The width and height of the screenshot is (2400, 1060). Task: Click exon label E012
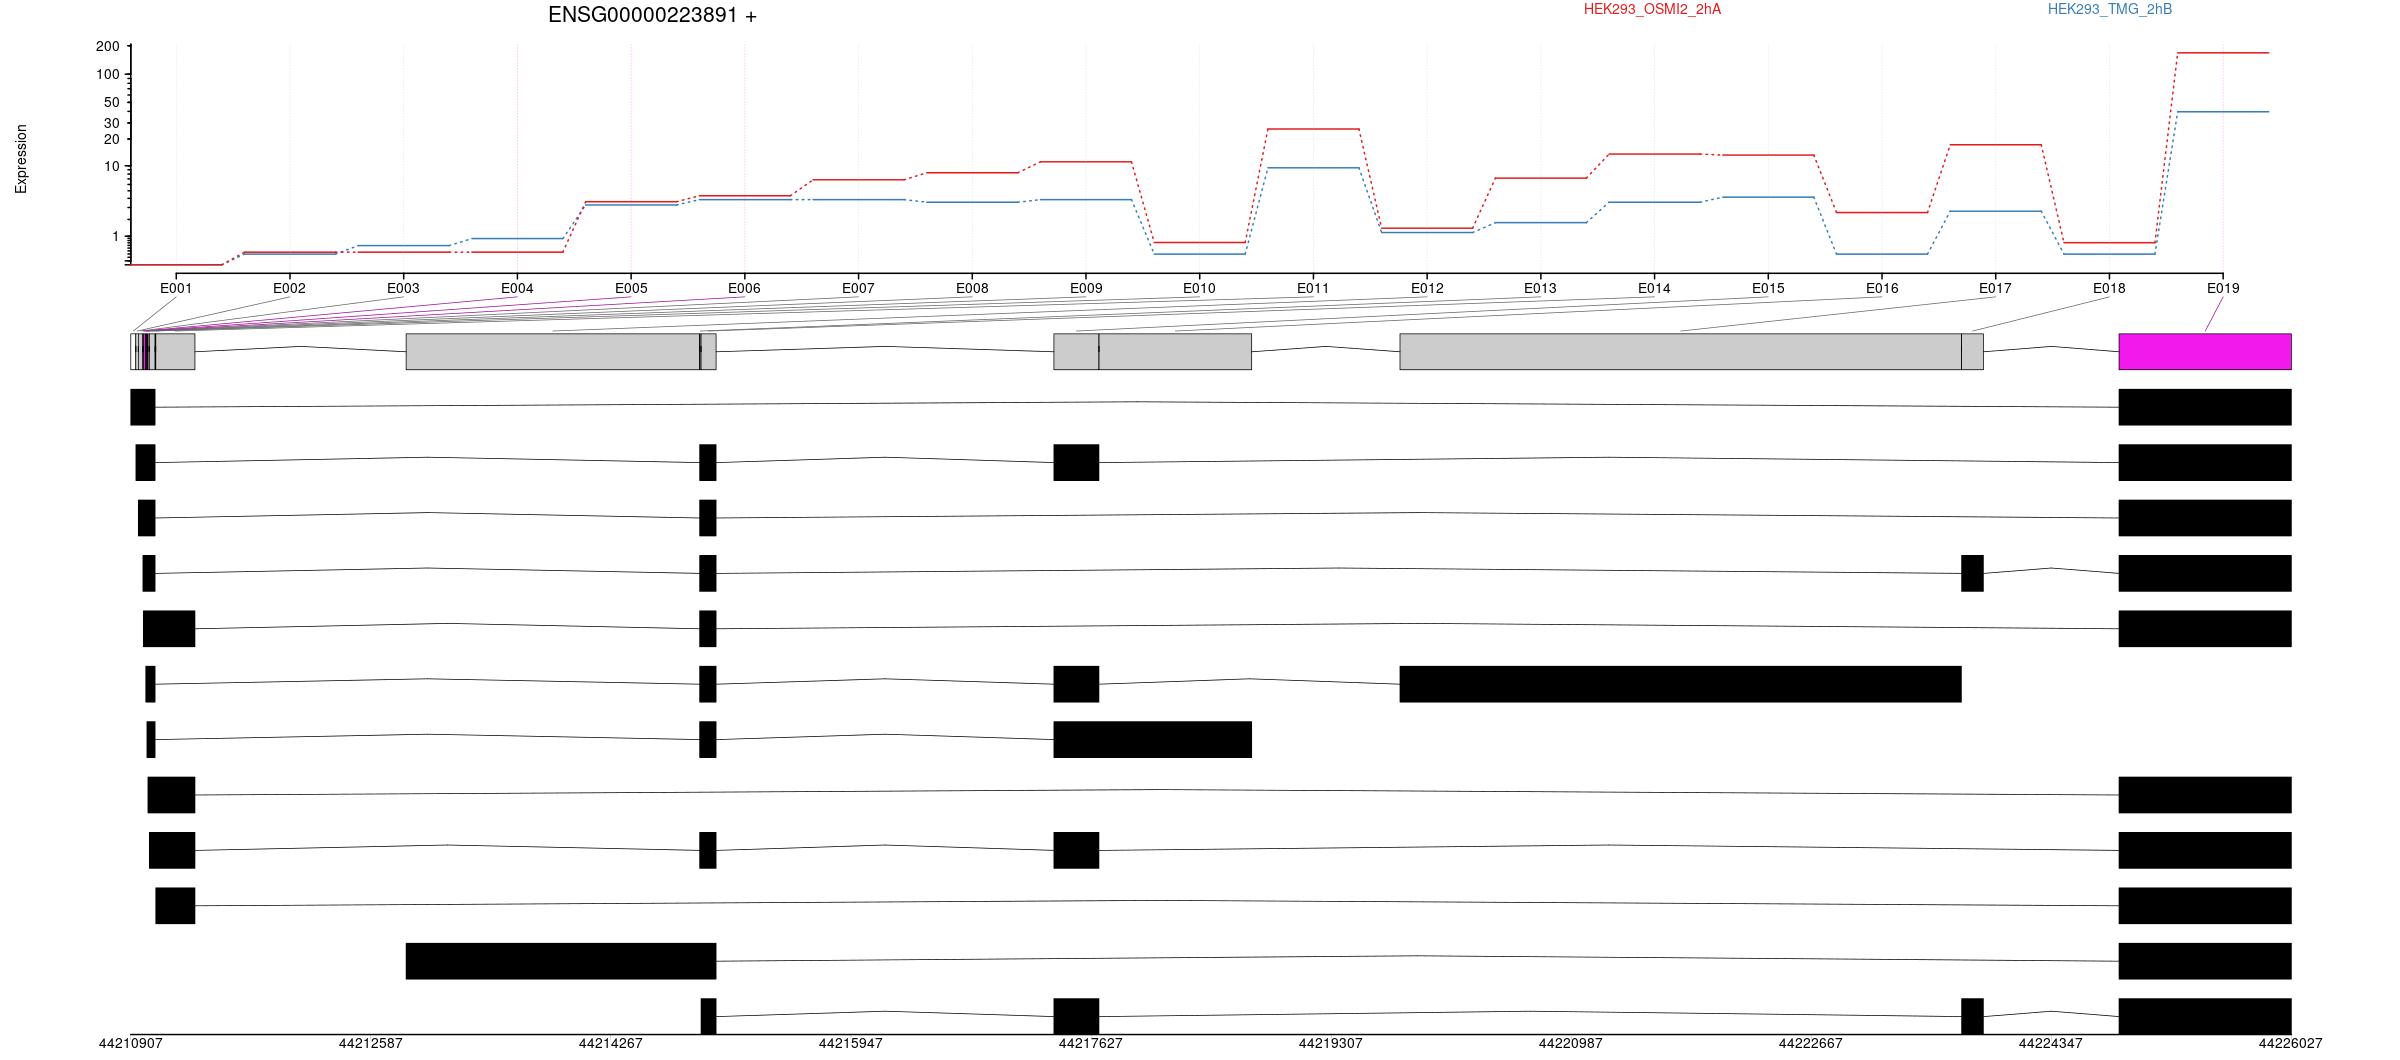pos(1427,288)
